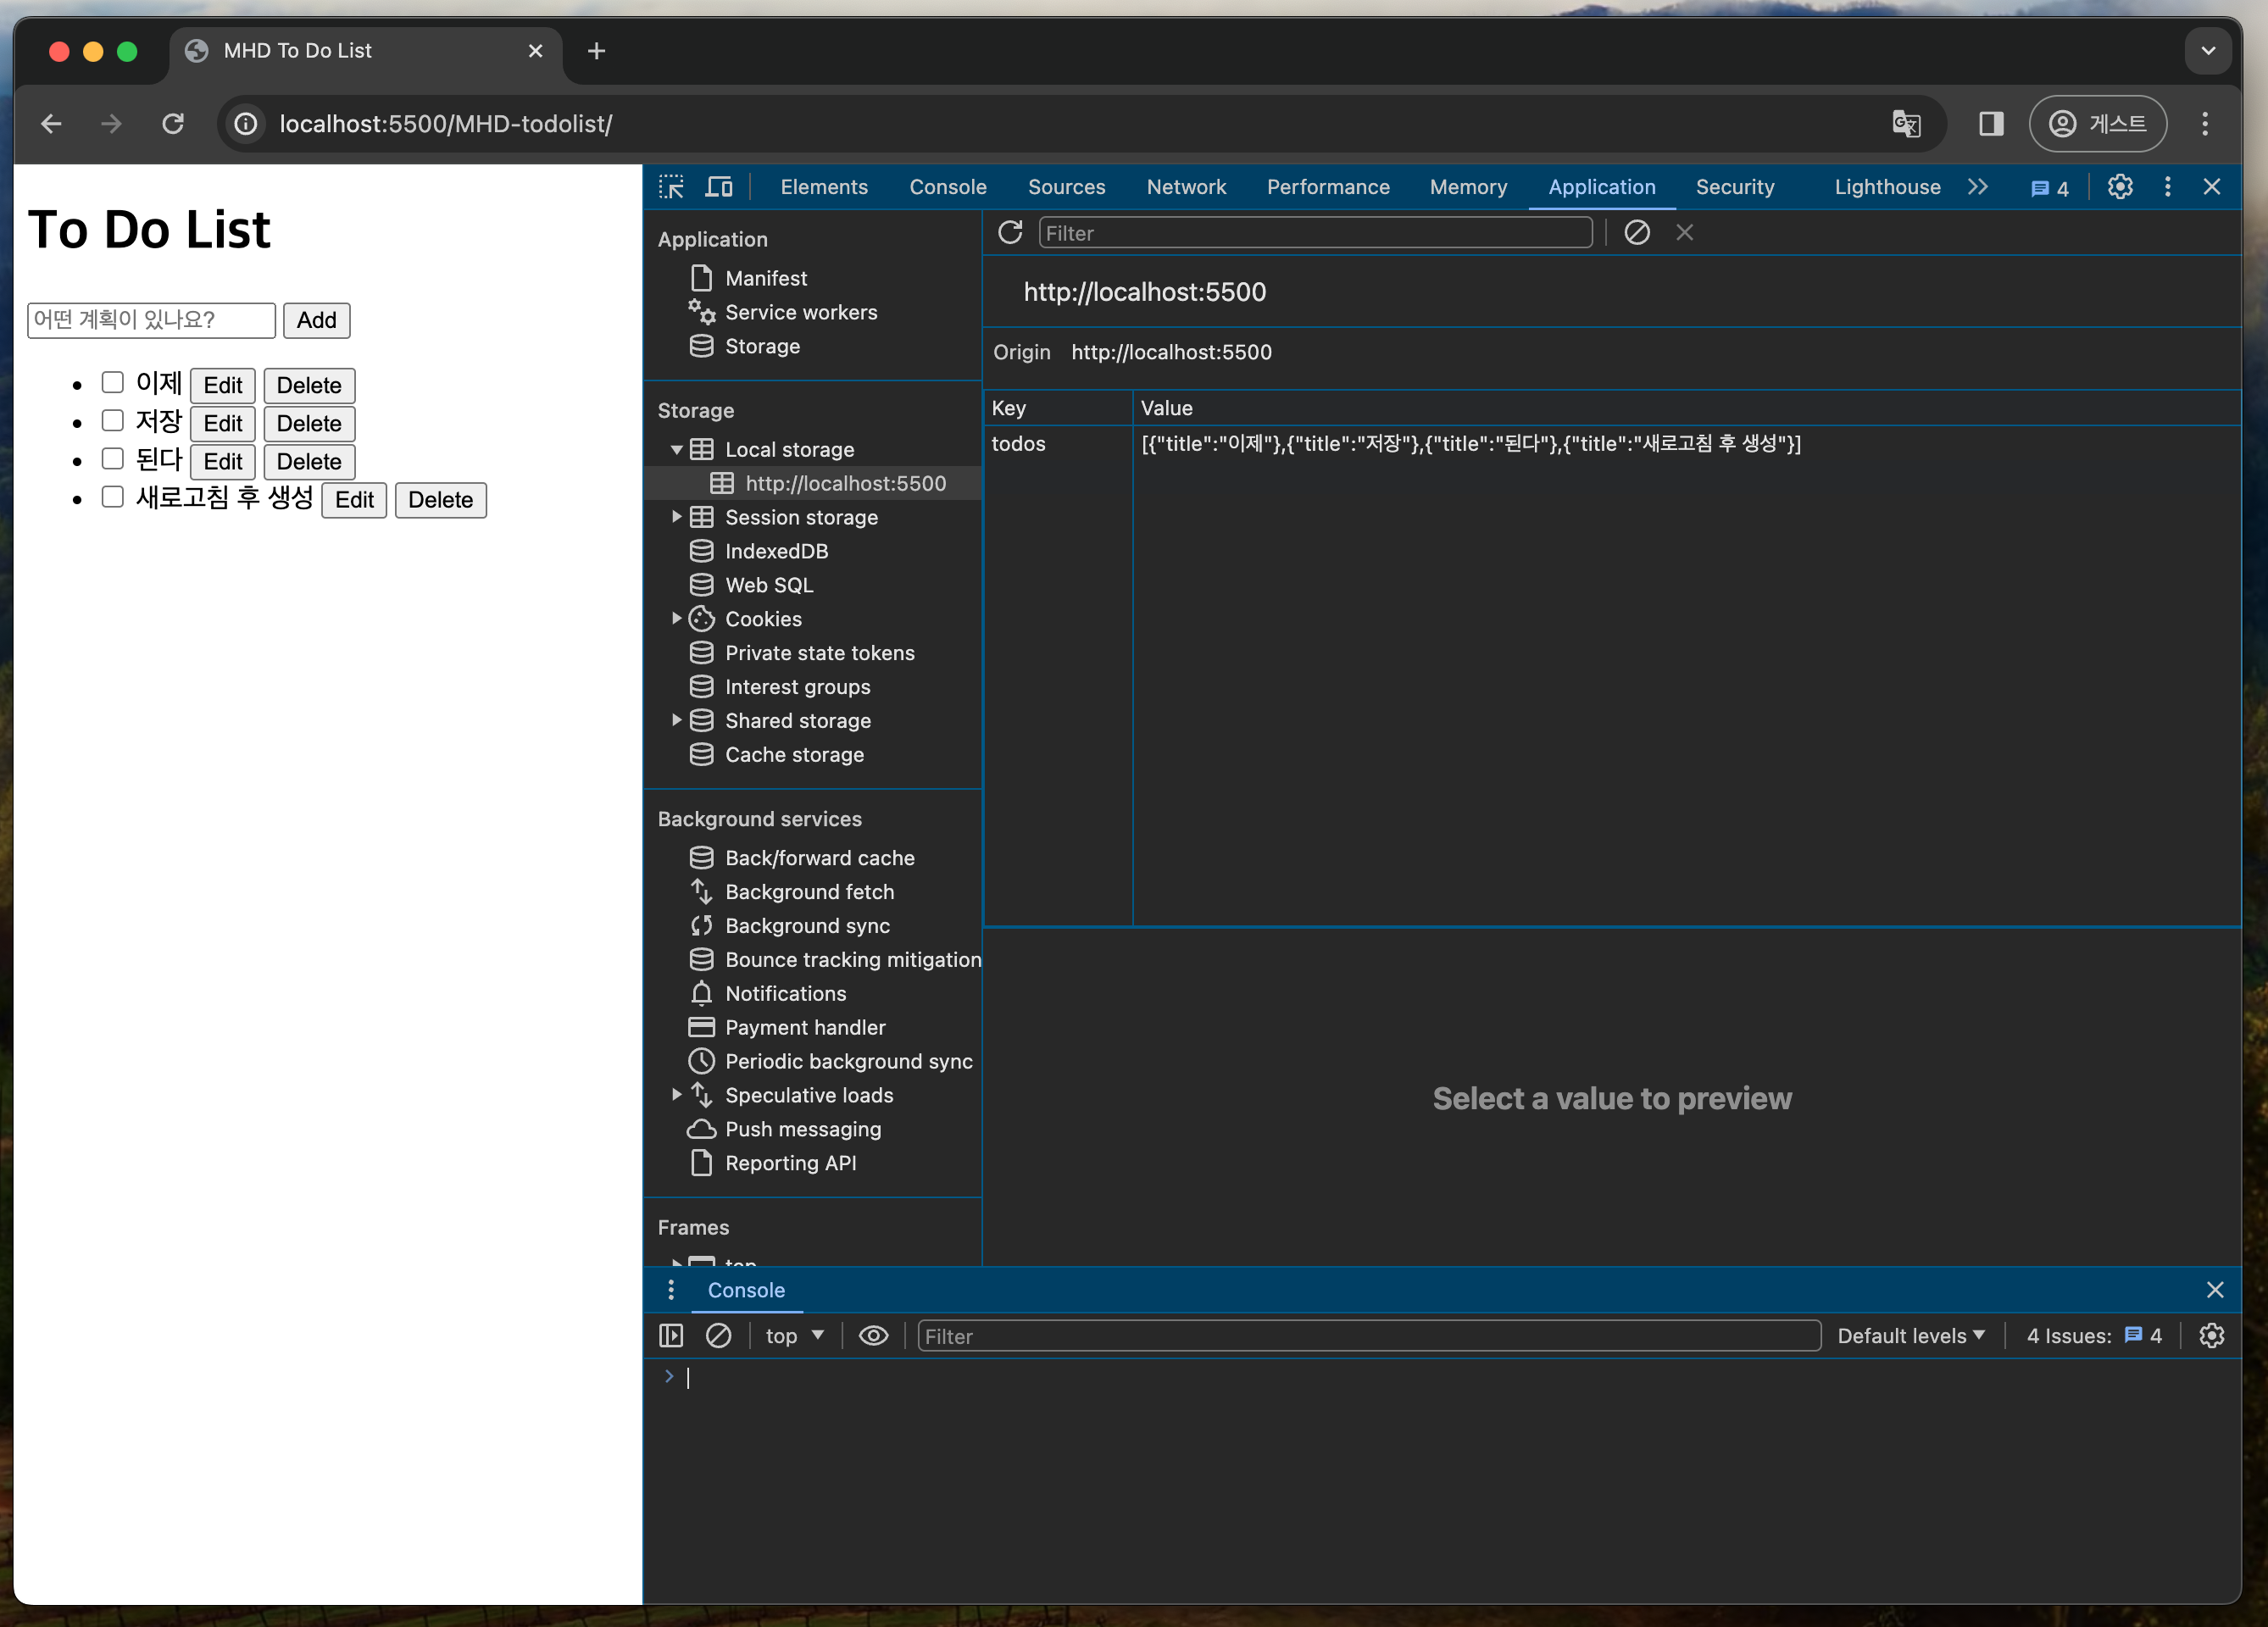Switch to the Elements tab
This screenshot has width=2268, height=1627.
coord(824,187)
